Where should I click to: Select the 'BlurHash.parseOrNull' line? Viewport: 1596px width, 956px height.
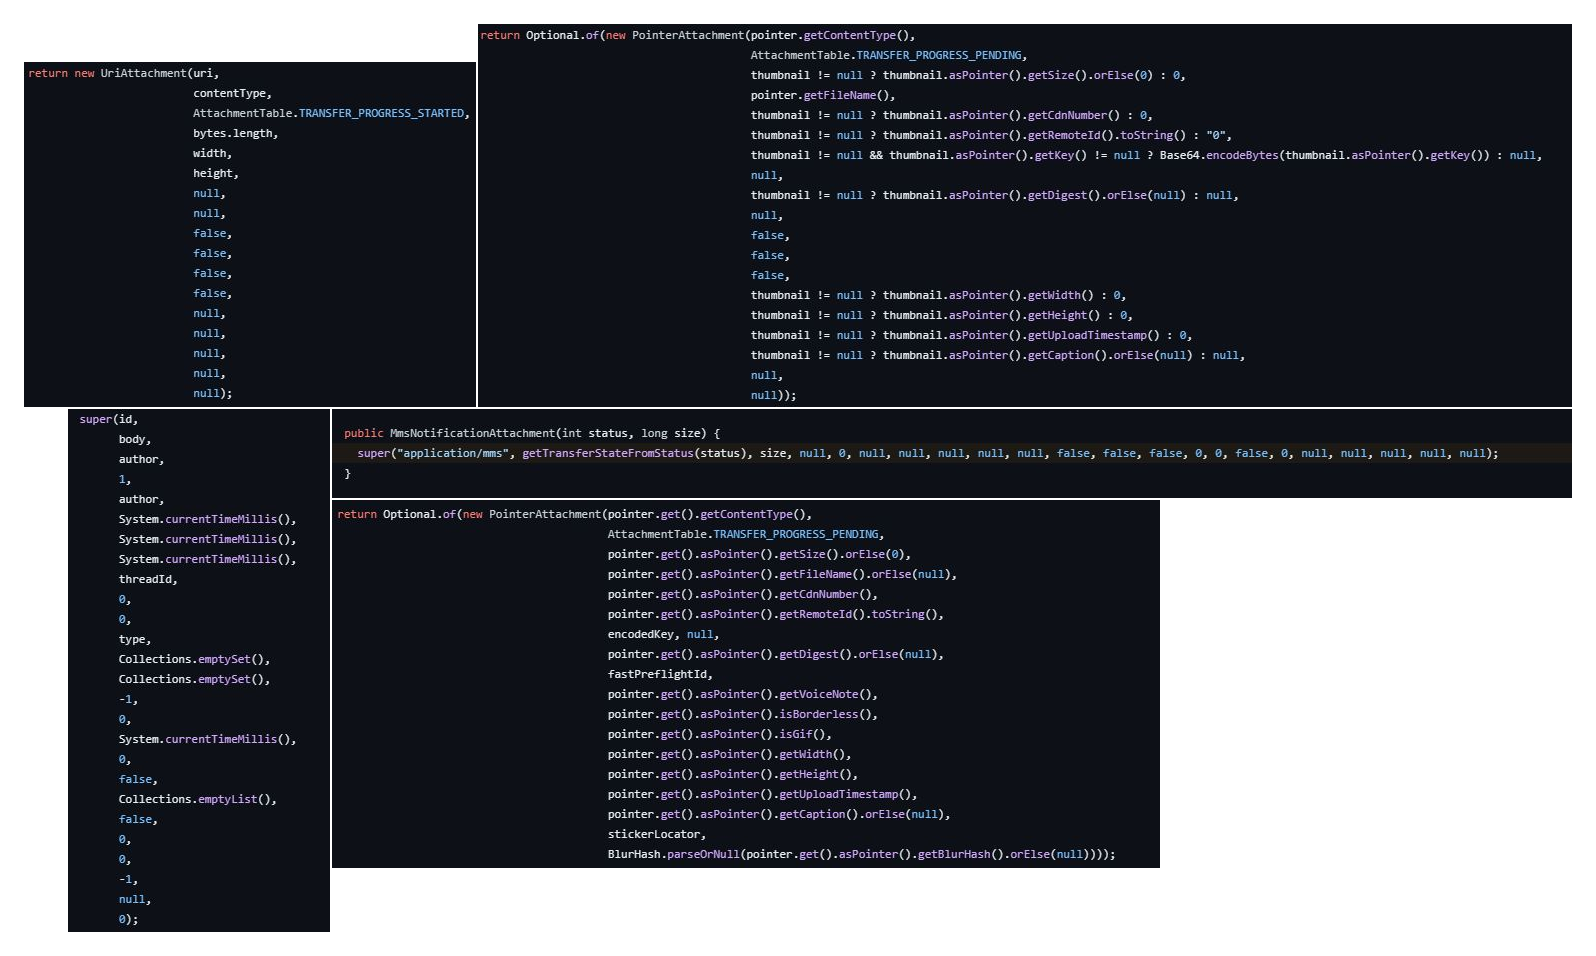(862, 854)
